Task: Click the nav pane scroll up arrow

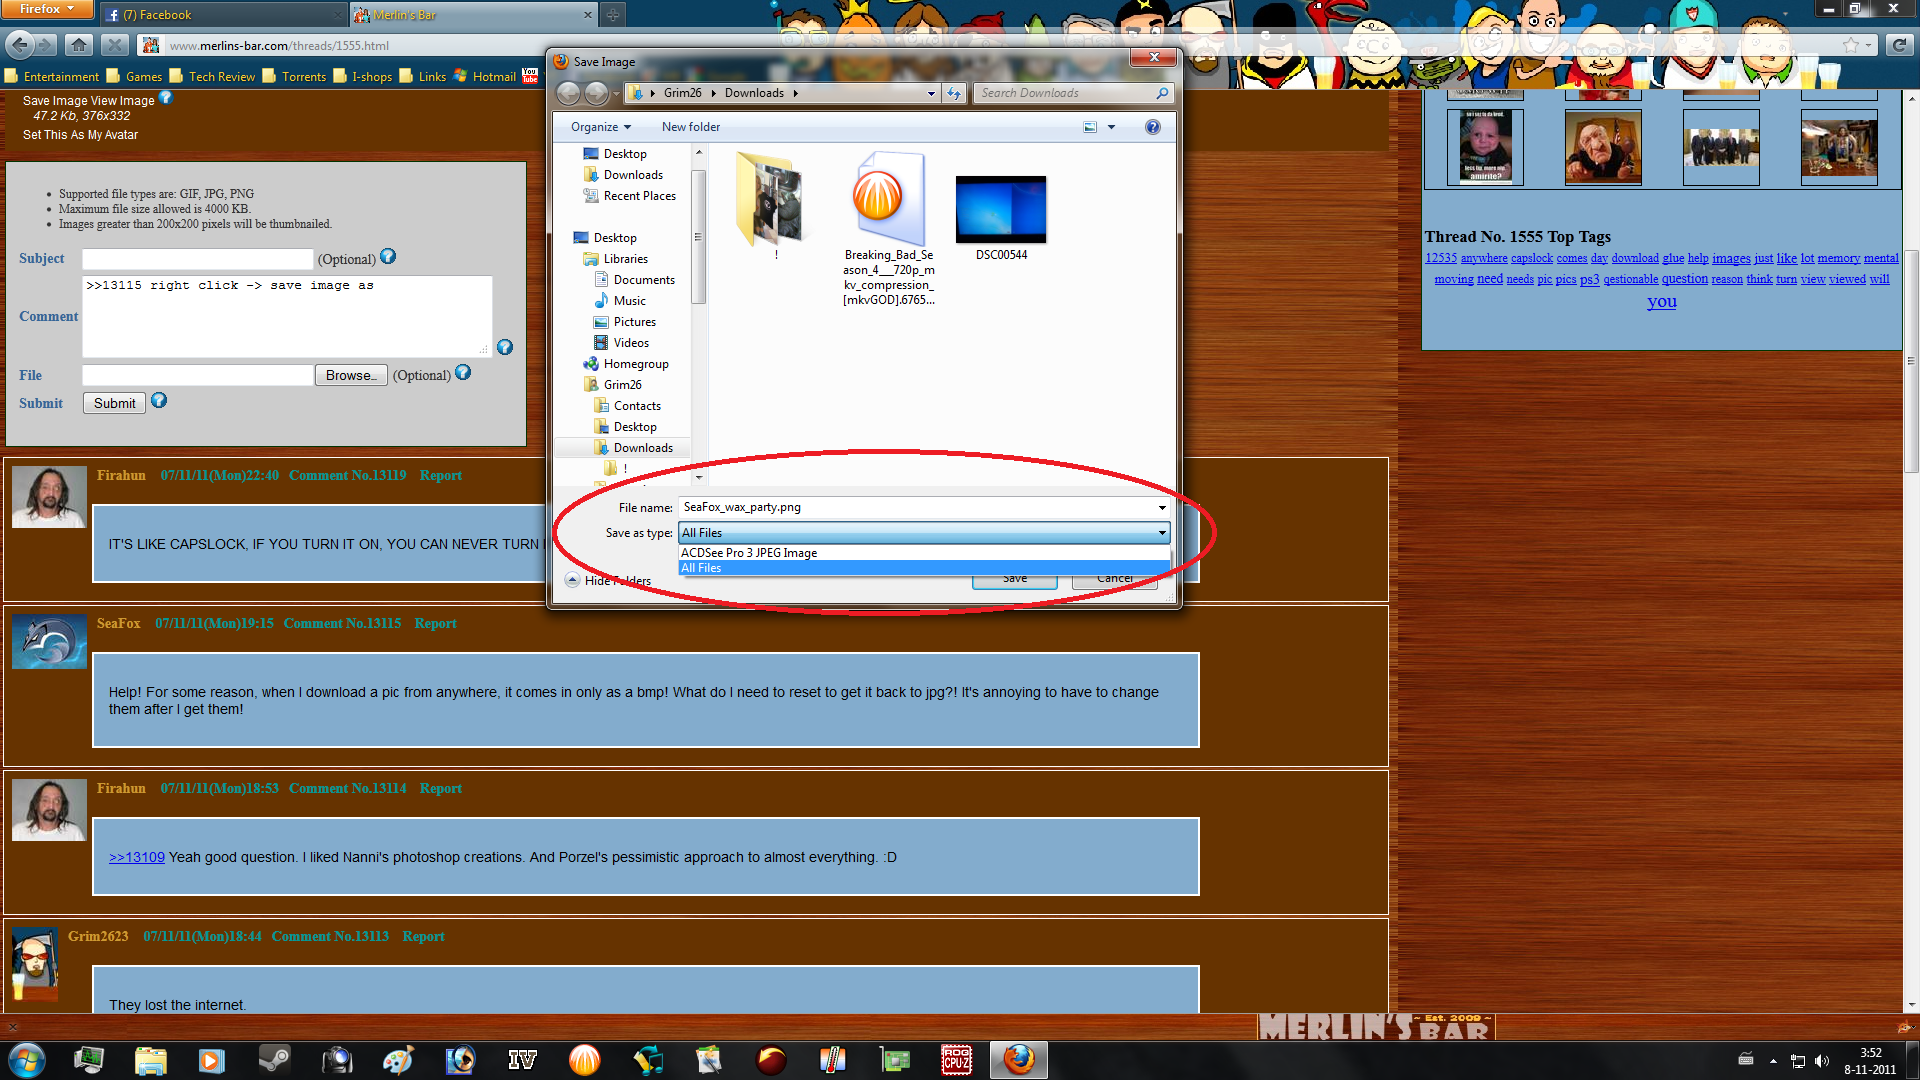Action: 698,152
